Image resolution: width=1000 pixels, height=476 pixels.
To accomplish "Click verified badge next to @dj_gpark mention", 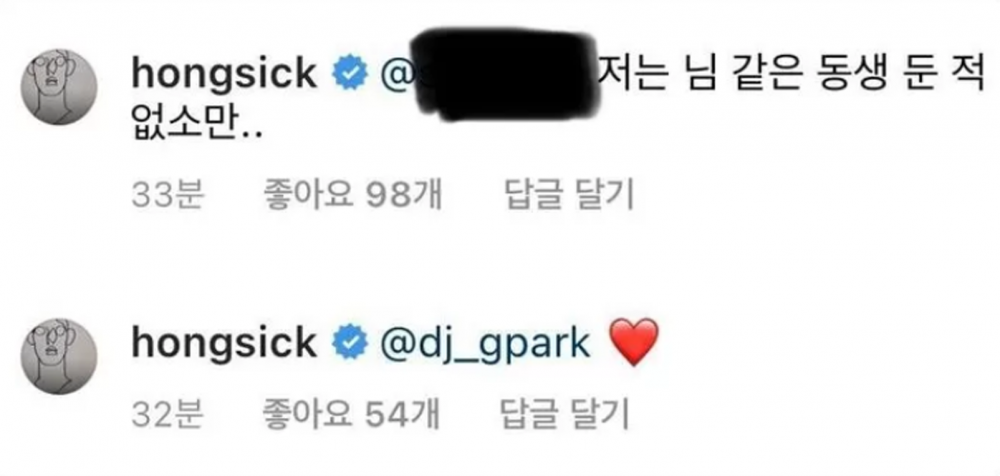I will 349,344.
